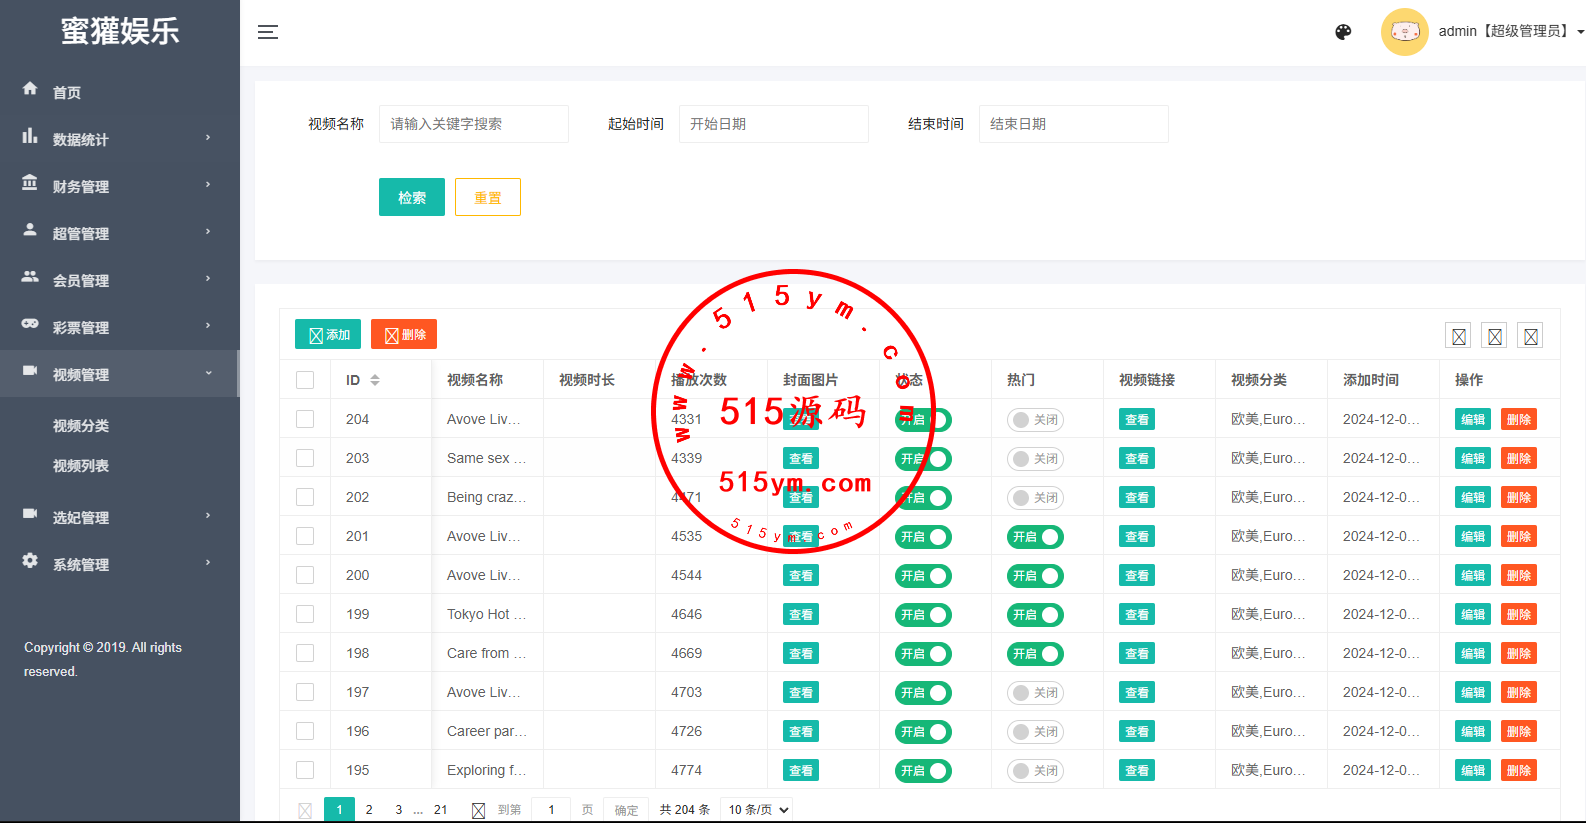The image size is (1586, 823).
Task: Click the green 检索 search button
Action: [x=411, y=197]
